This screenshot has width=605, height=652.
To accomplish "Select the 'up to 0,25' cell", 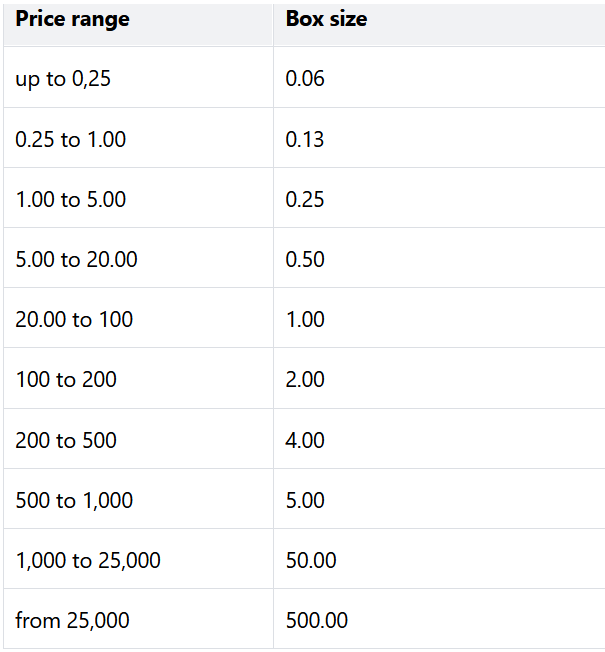I will [63, 79].
